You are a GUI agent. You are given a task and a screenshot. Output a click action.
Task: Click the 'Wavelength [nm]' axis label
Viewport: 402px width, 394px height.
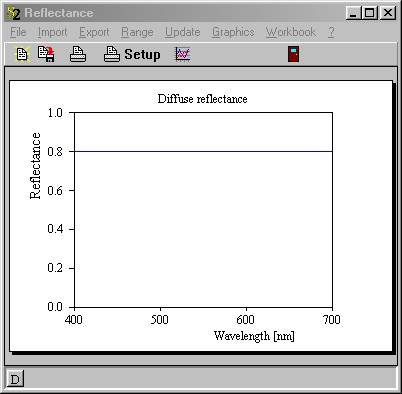pyautogui.click(x=254, y=336)
